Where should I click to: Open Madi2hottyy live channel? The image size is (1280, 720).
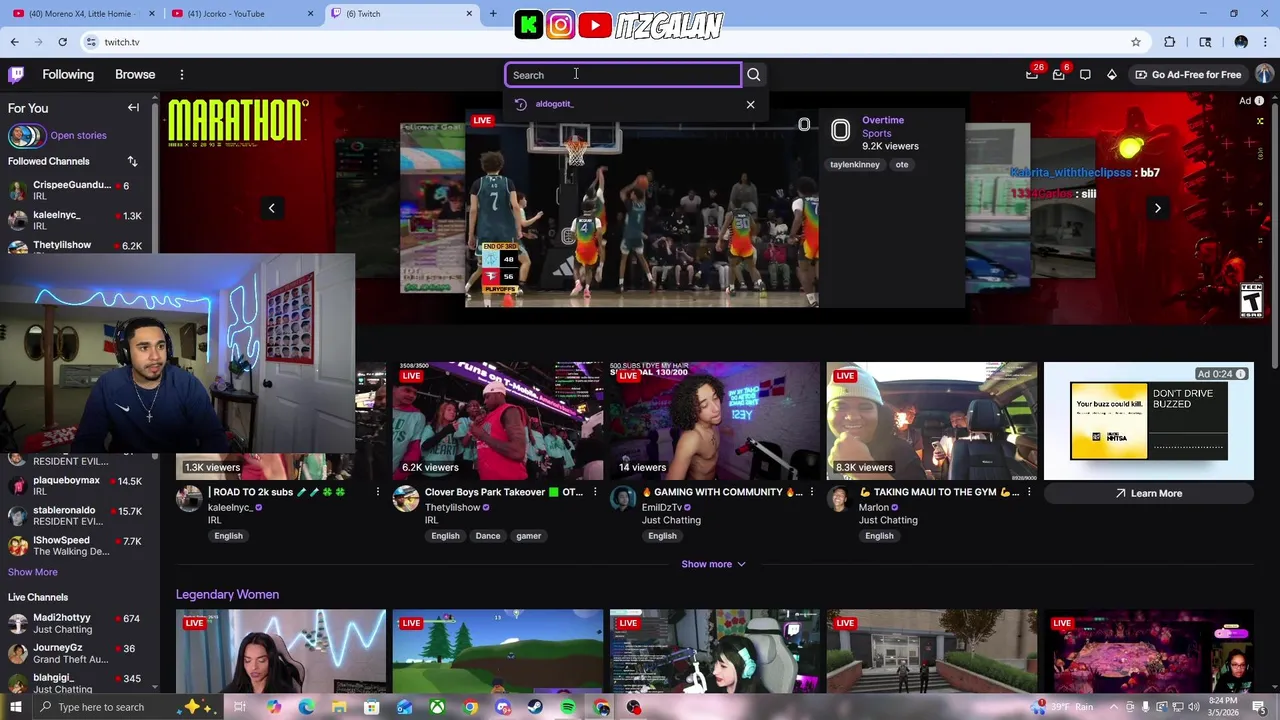(x=78, y=623)
